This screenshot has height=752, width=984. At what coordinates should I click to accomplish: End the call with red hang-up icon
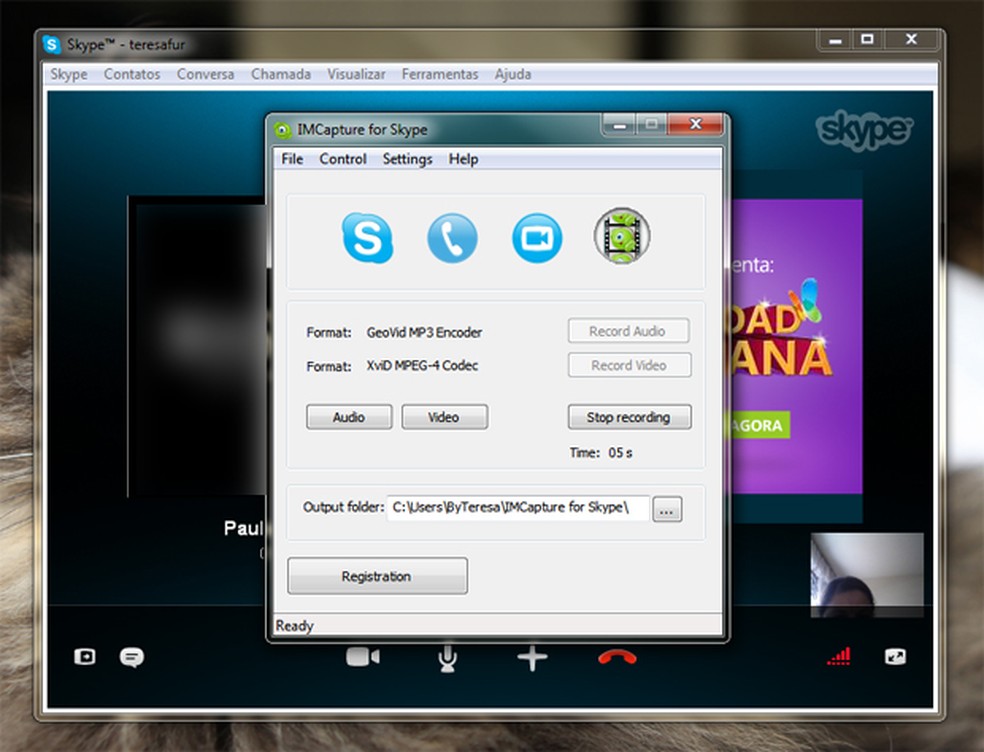617,657
